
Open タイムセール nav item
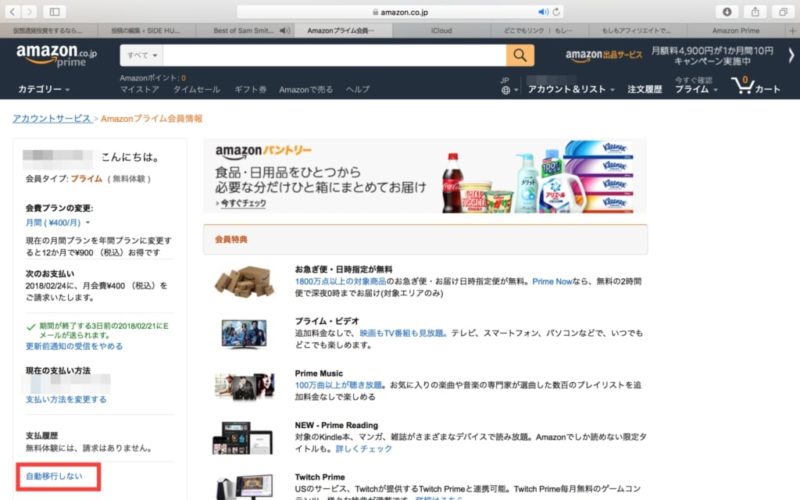[196, 89]
